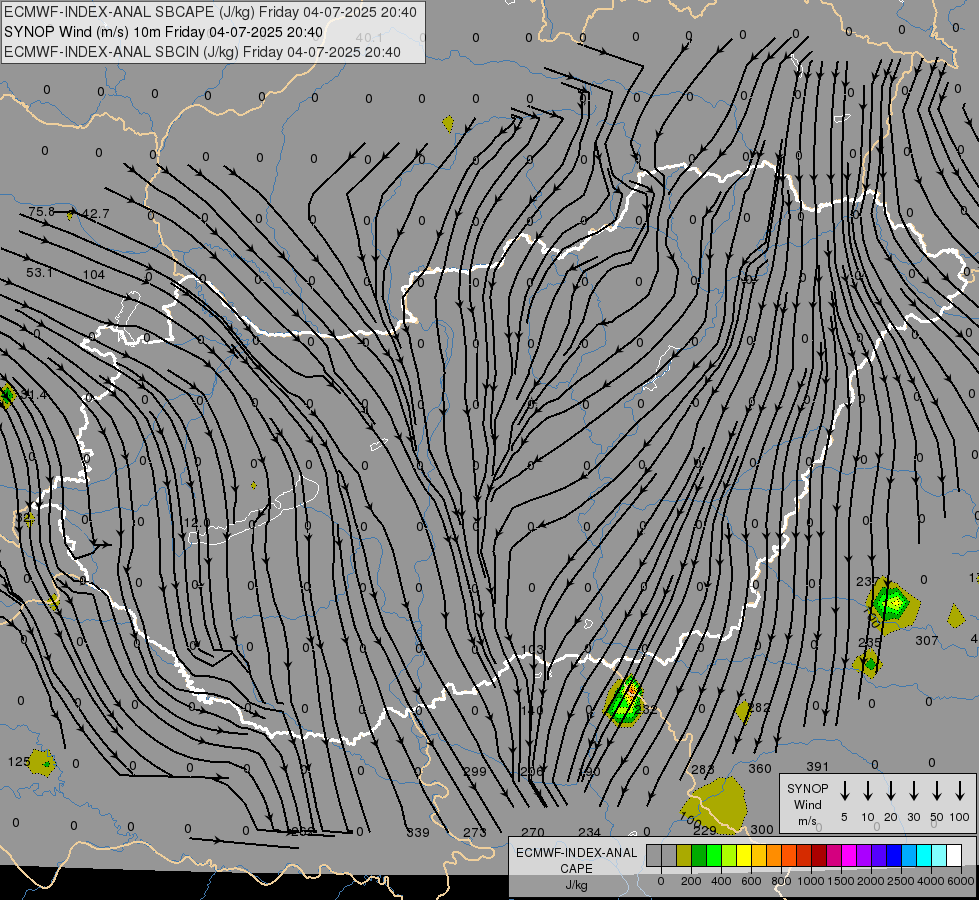Viewport: 979px width, 900px height.
Task: Click the 2500 tick label on CAPE scale
Action: [900, 881]
